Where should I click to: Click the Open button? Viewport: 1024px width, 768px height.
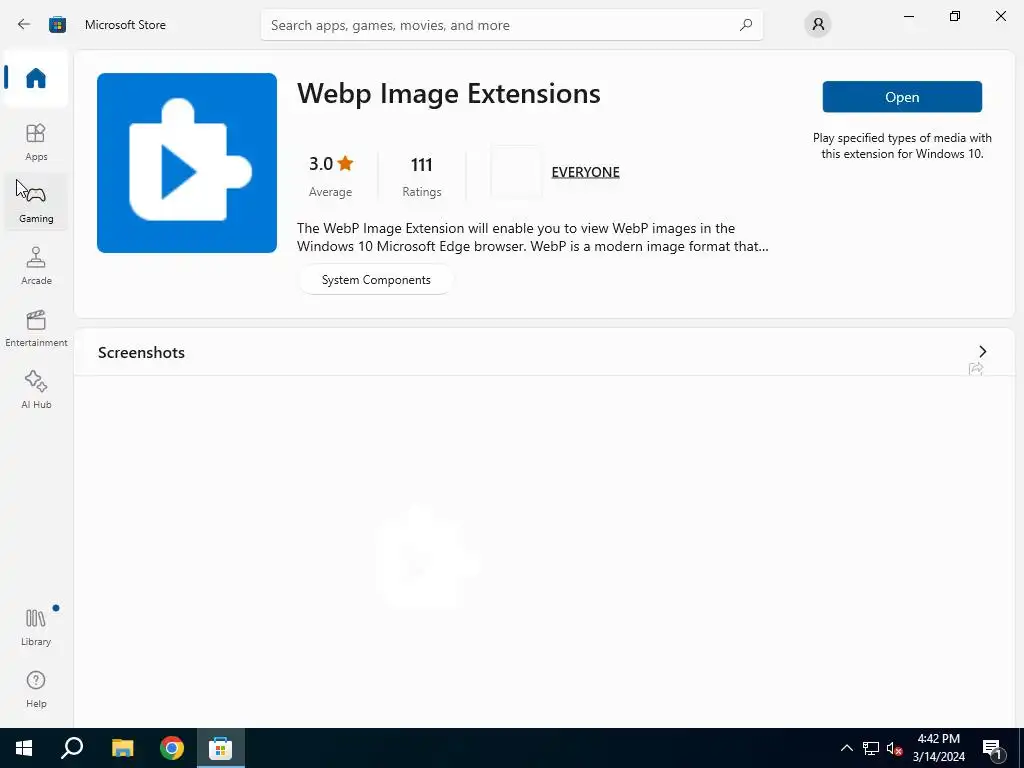coord(902,97)
